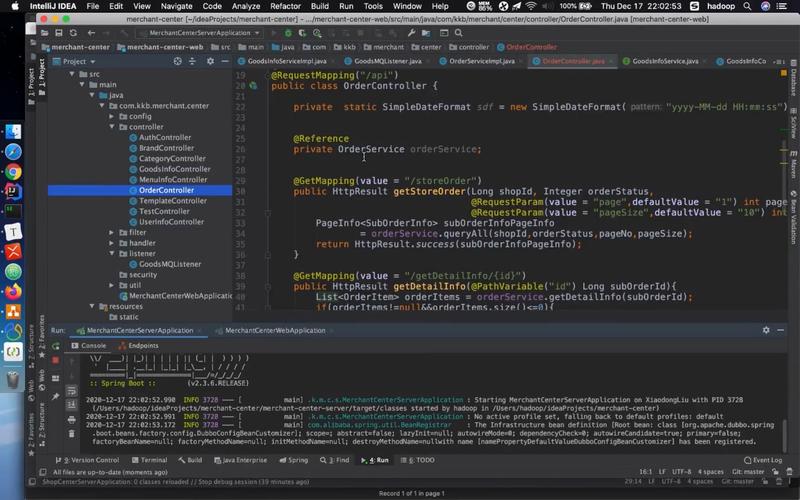Click the Rerun button in Run panel
Viewport: 800px width, 500px height.
(57, 345)
